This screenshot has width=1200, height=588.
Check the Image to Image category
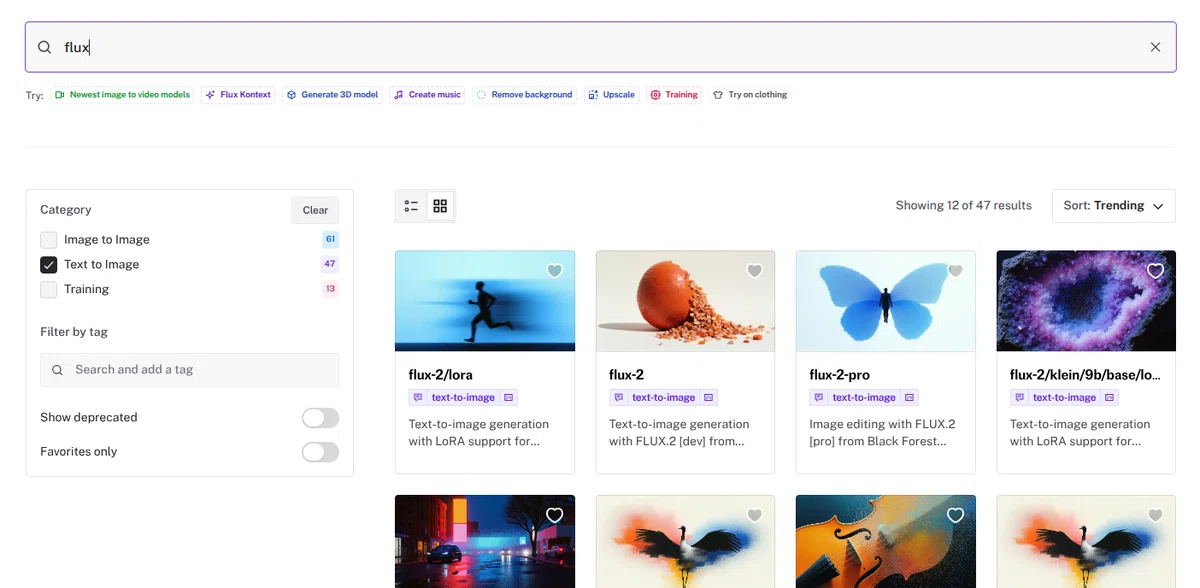[x=49, y=240]
